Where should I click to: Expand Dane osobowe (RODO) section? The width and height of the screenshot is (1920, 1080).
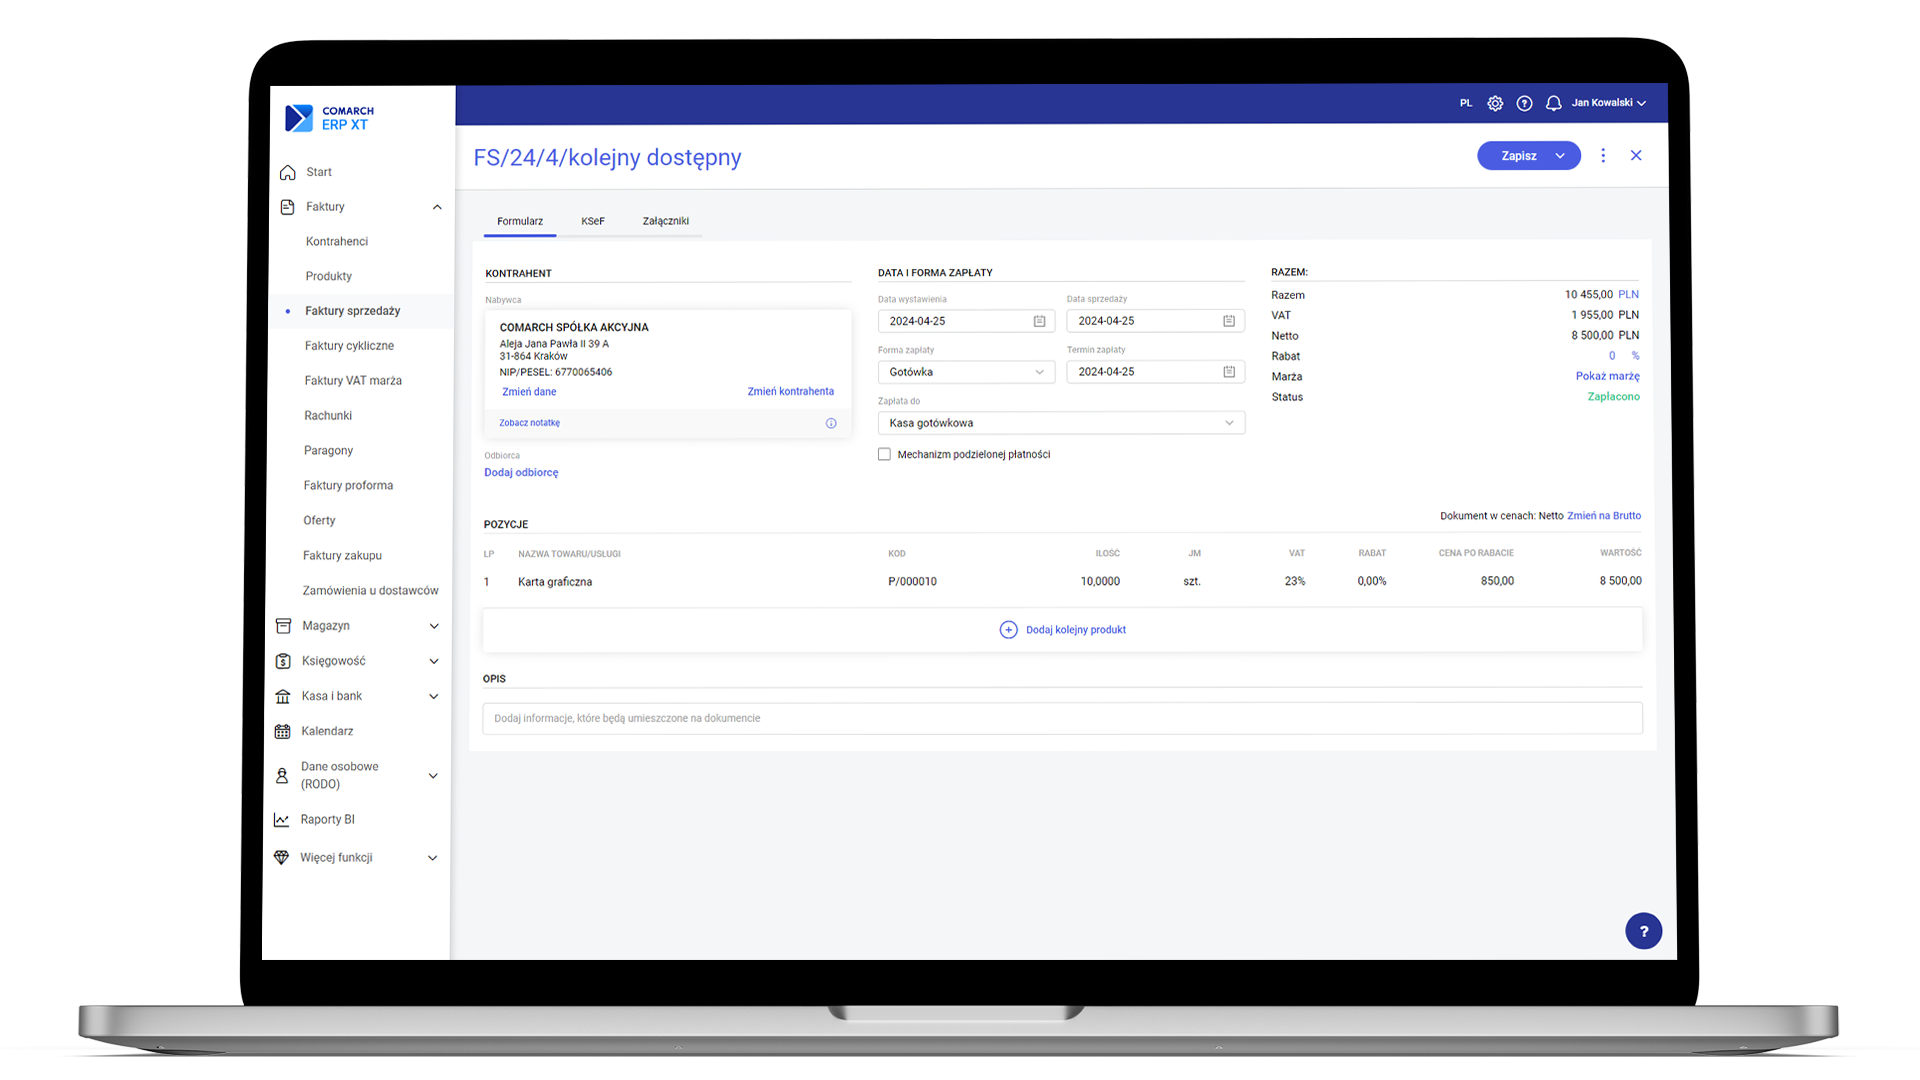pos(433,775)
